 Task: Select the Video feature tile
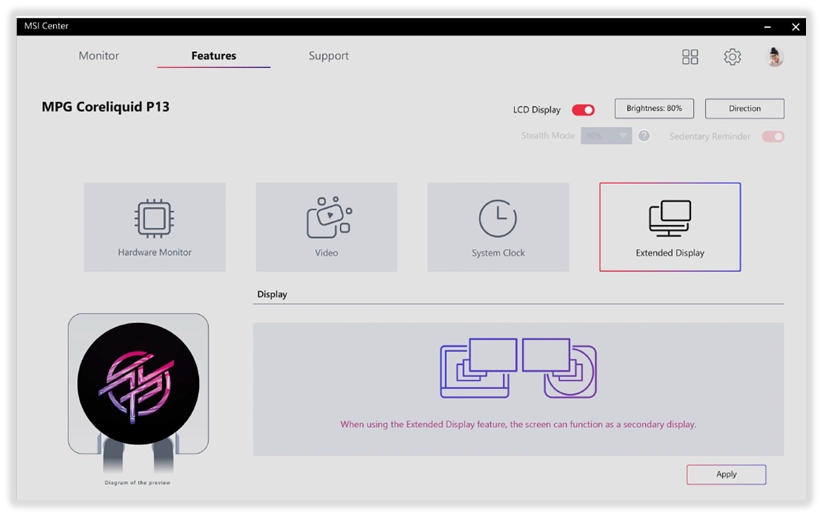point(327,227)
